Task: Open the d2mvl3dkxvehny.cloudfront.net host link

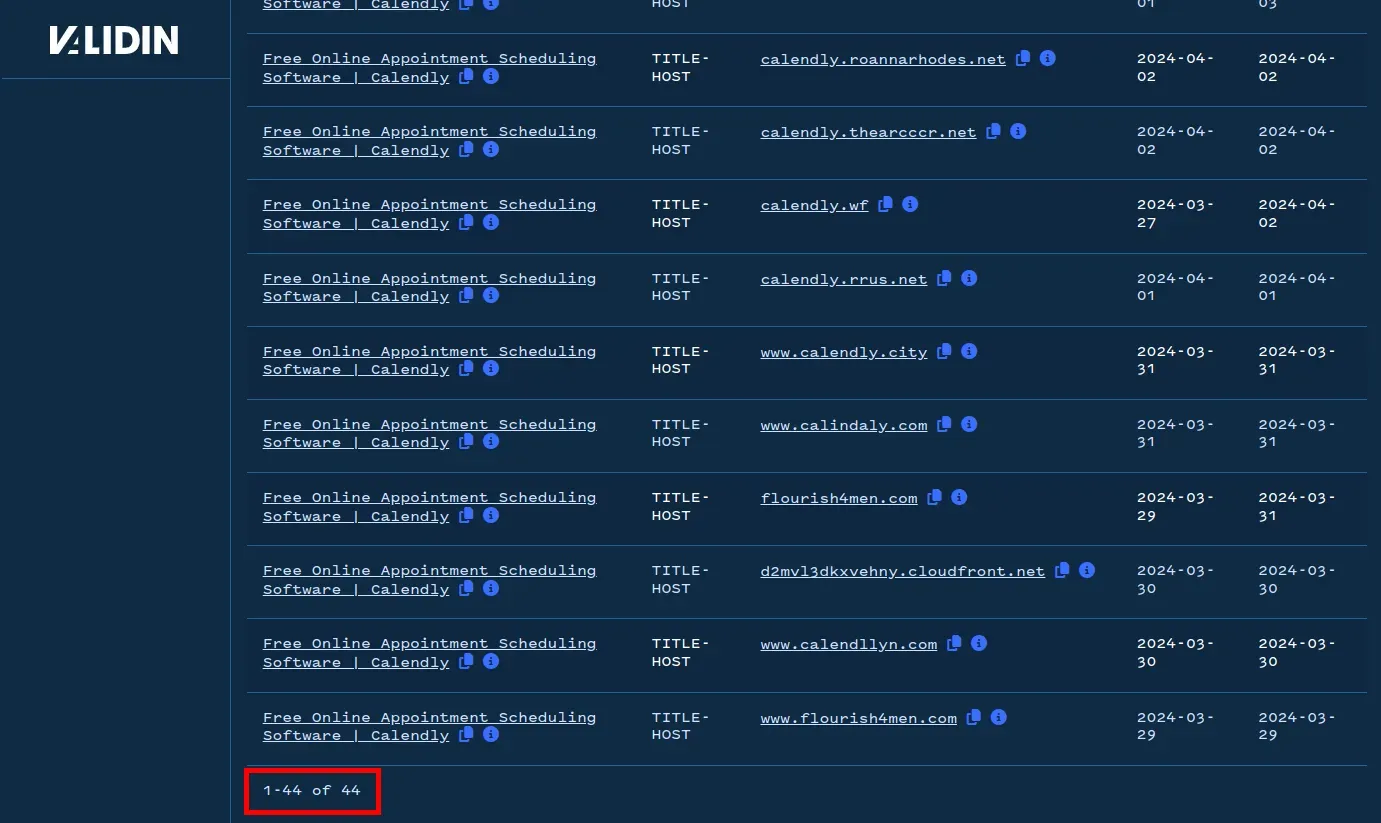Action: [x=903, y=571]
